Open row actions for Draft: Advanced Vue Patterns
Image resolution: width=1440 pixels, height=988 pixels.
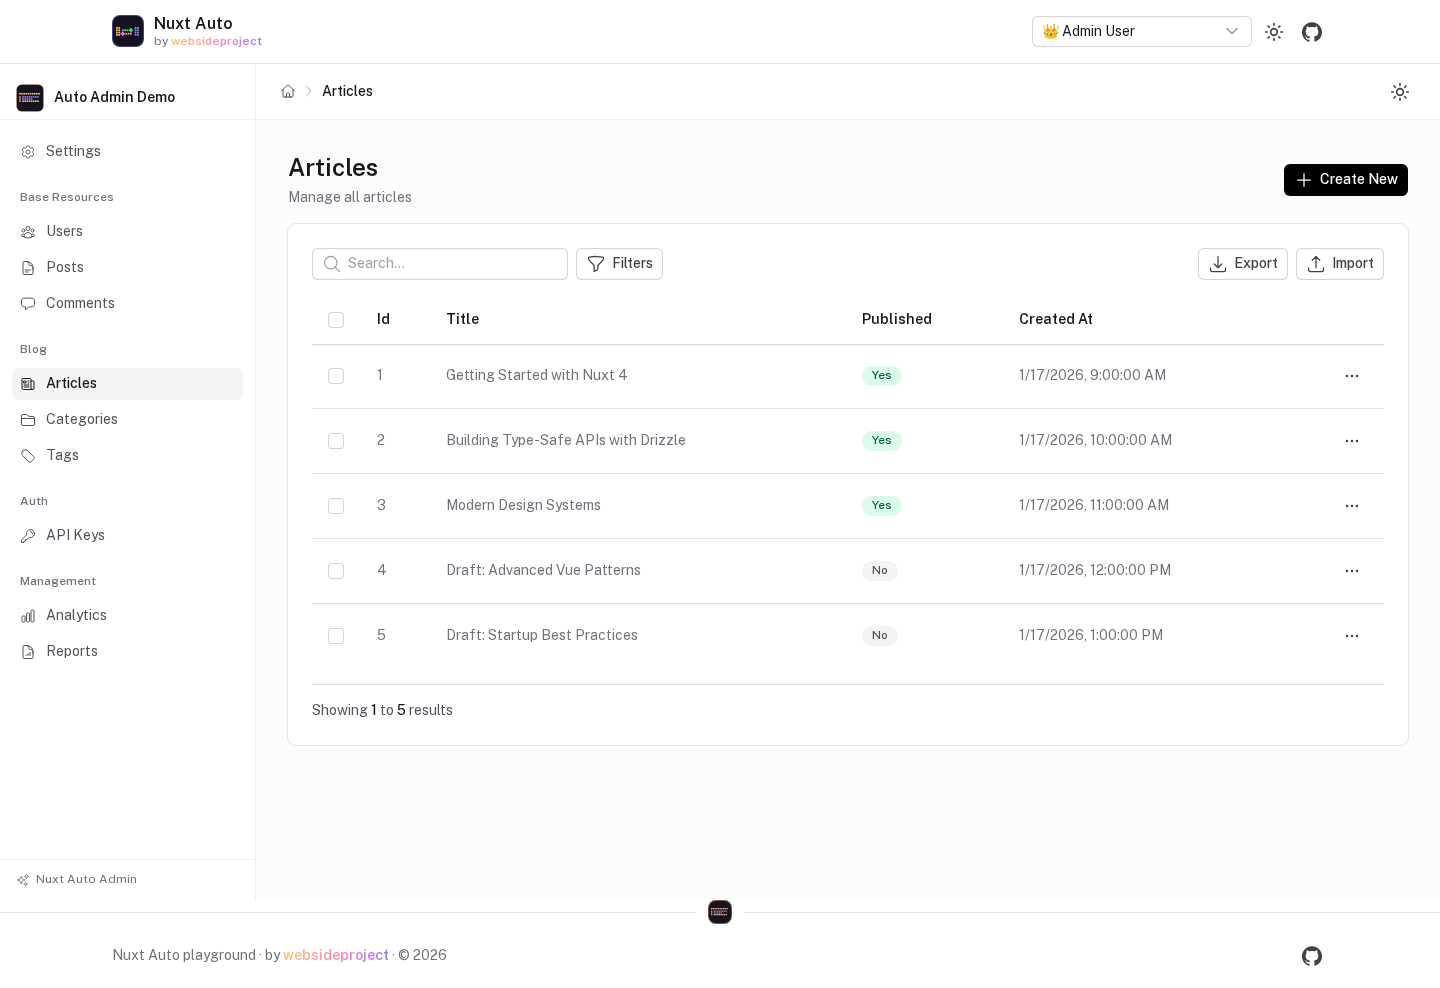1352,571
